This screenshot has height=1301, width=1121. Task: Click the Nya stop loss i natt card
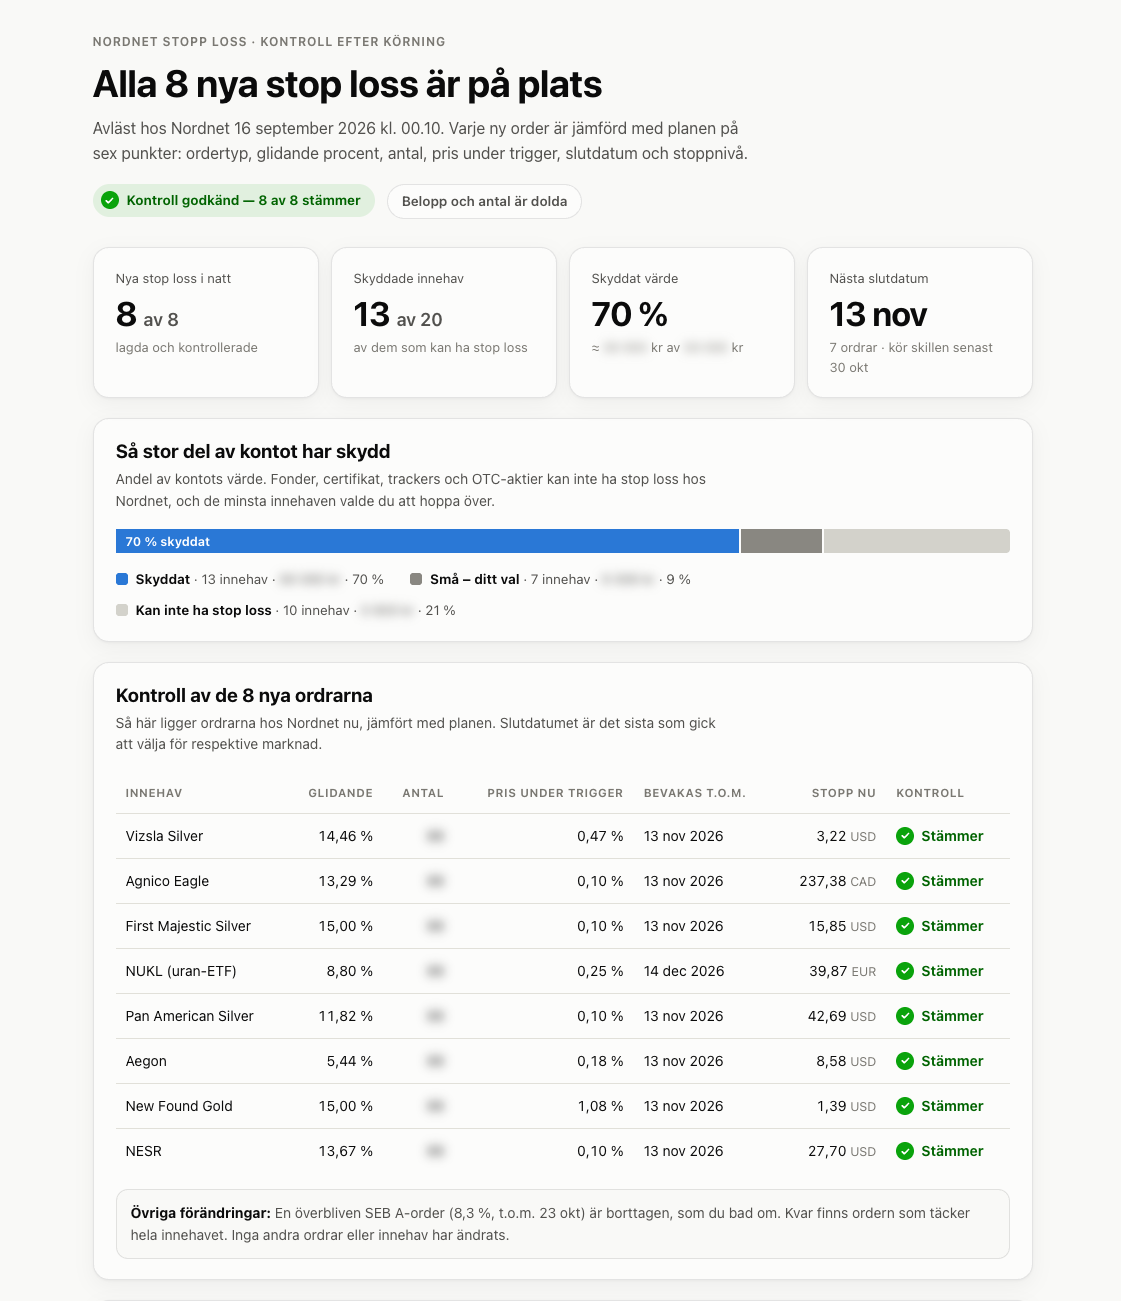pyautogui.click(x=206, y=322)
